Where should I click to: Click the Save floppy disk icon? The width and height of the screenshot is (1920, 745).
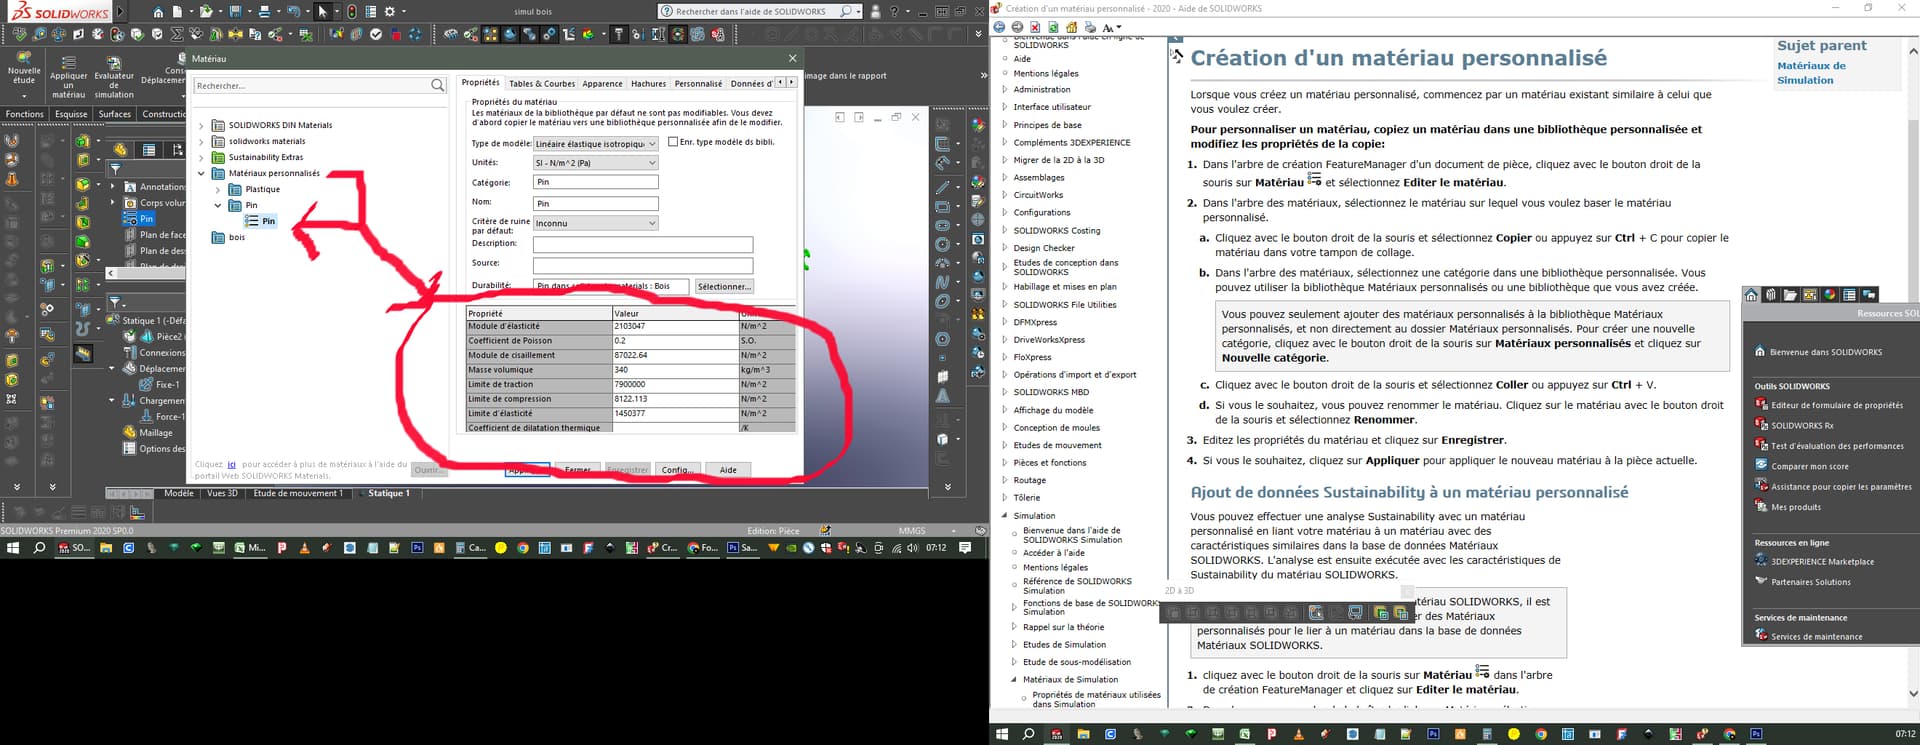(235, 12)
